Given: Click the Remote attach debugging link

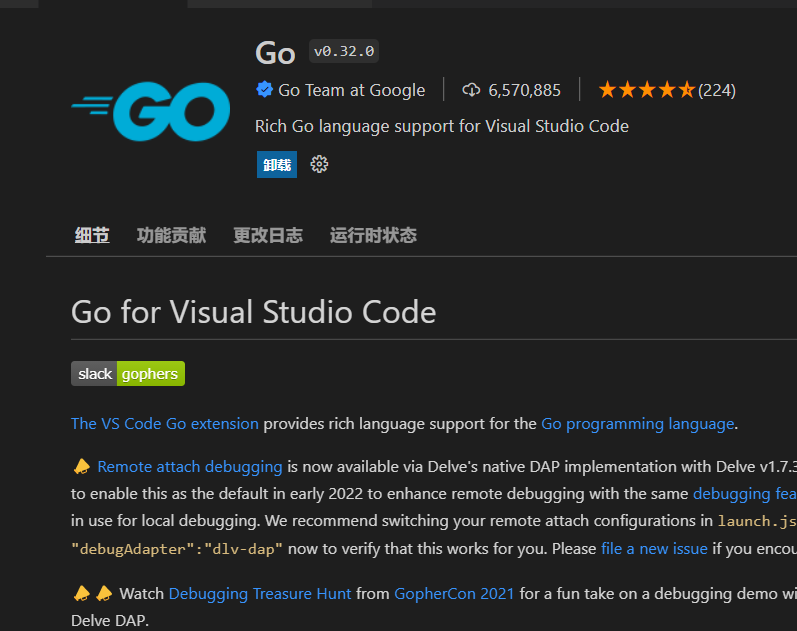Looking at the screenshot, I should (x=190, y=466).
